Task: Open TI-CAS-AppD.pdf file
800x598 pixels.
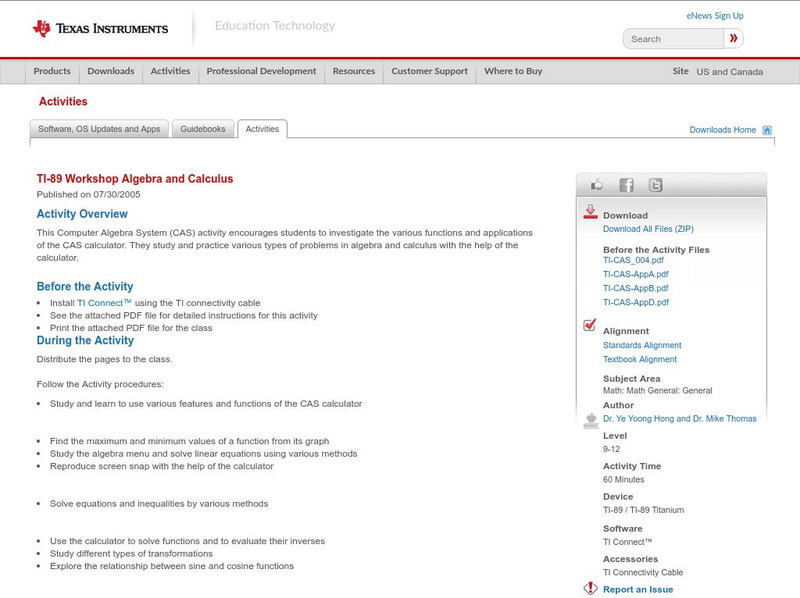Action: pyautogui.click(x=636, y=303)
